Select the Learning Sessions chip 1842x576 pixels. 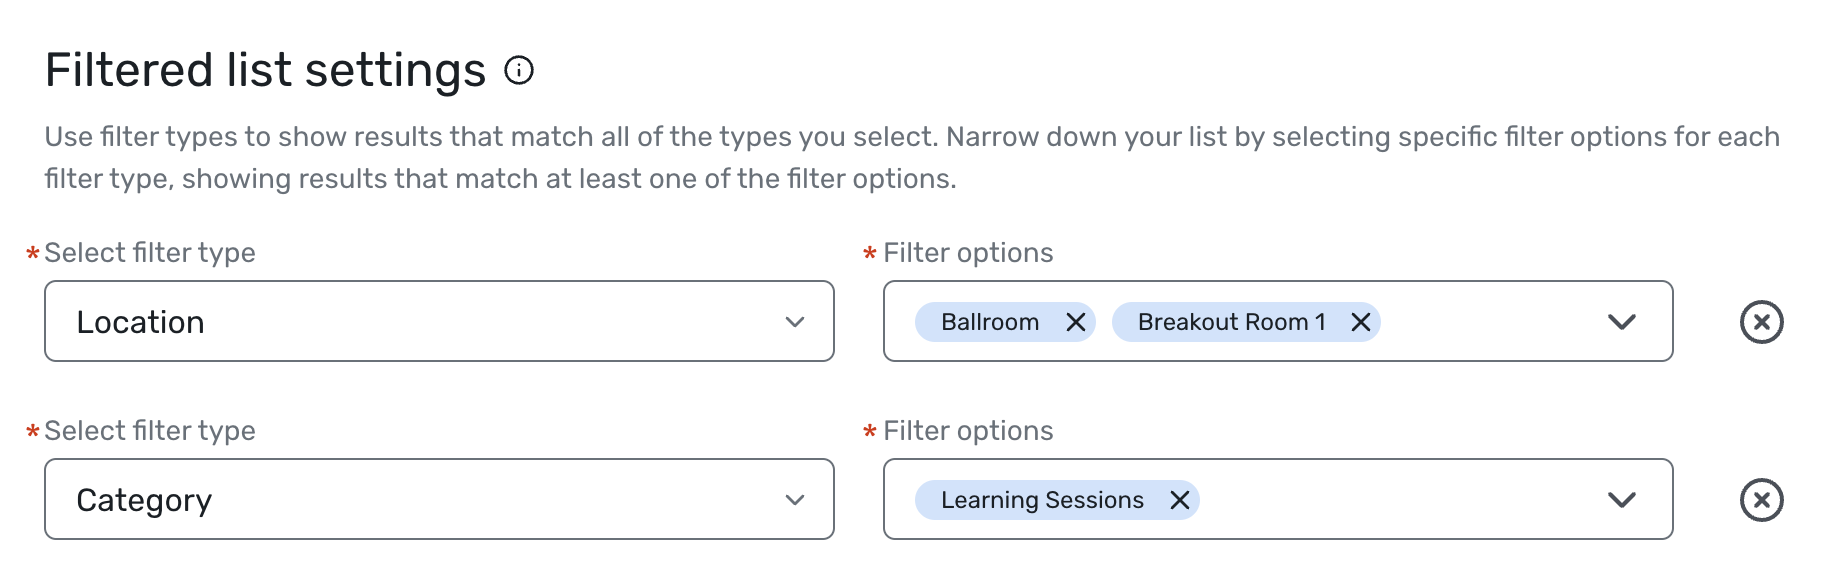1043,500
